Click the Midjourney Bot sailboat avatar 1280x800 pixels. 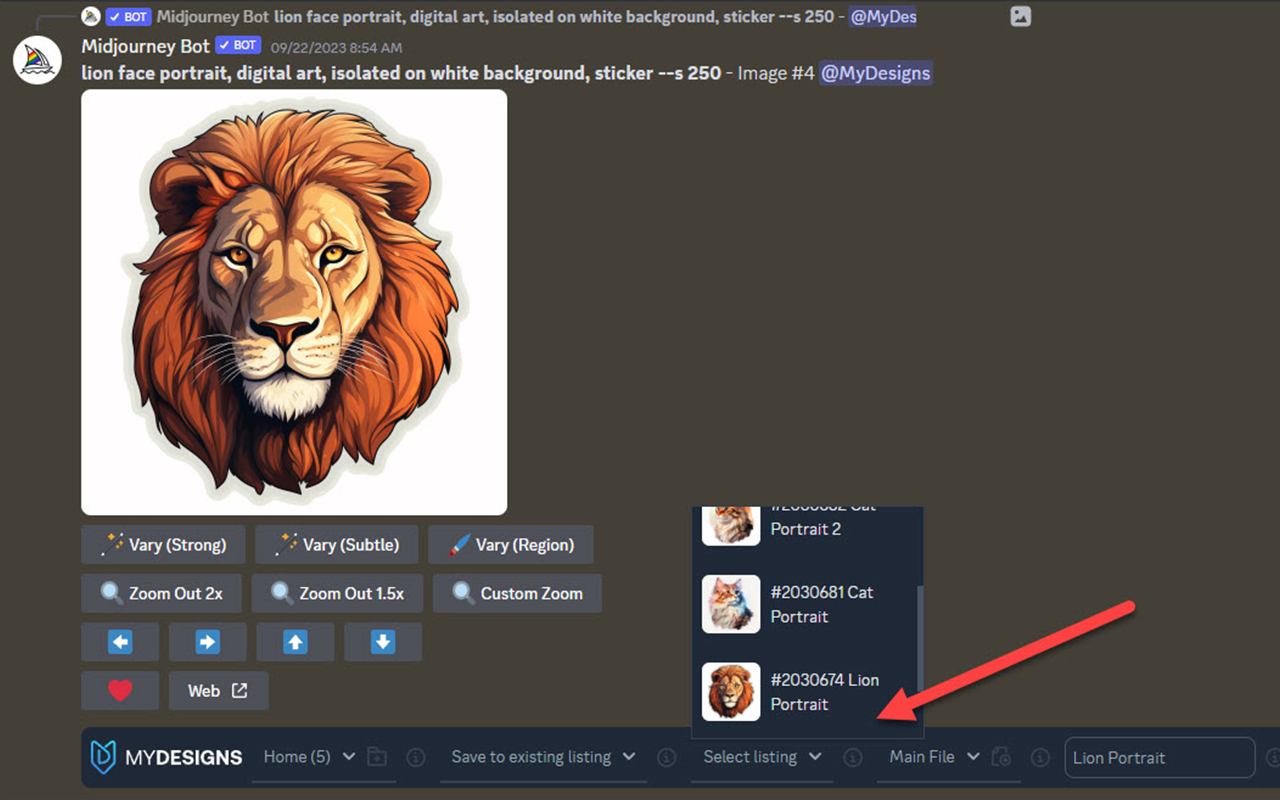(38, 59)
